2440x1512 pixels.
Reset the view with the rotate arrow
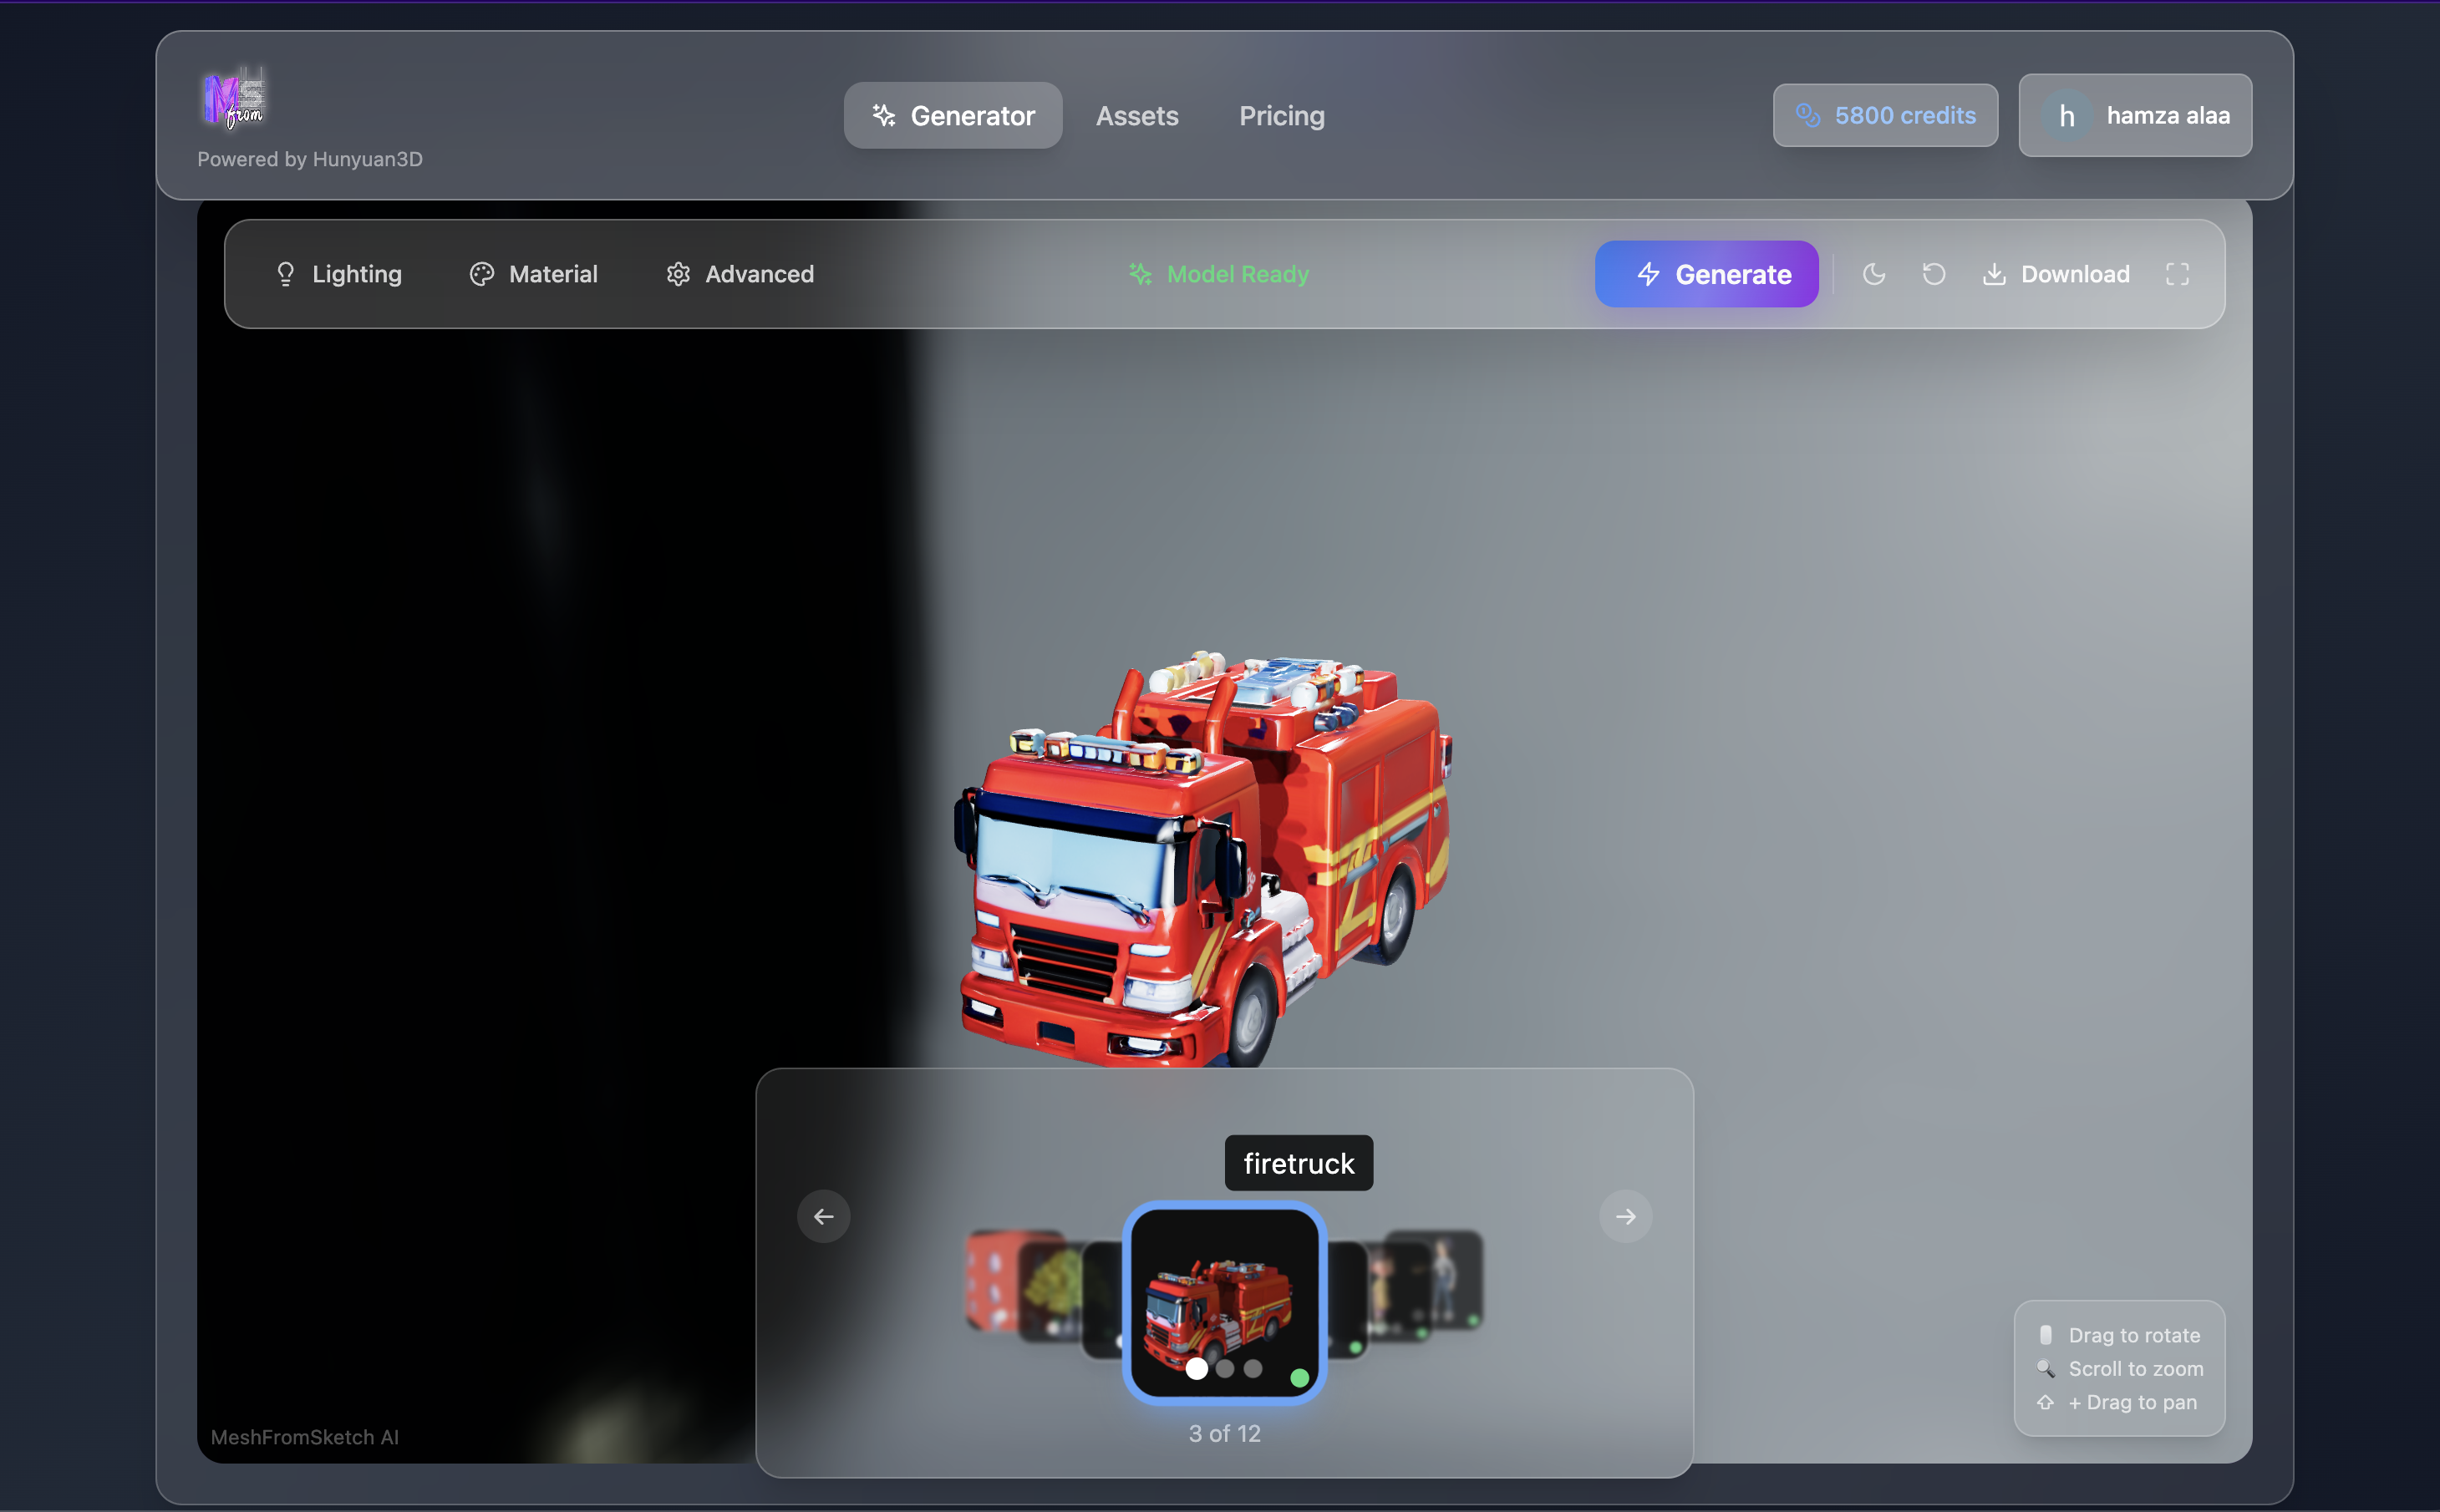pyautogui.click(x=1934, y=274)
